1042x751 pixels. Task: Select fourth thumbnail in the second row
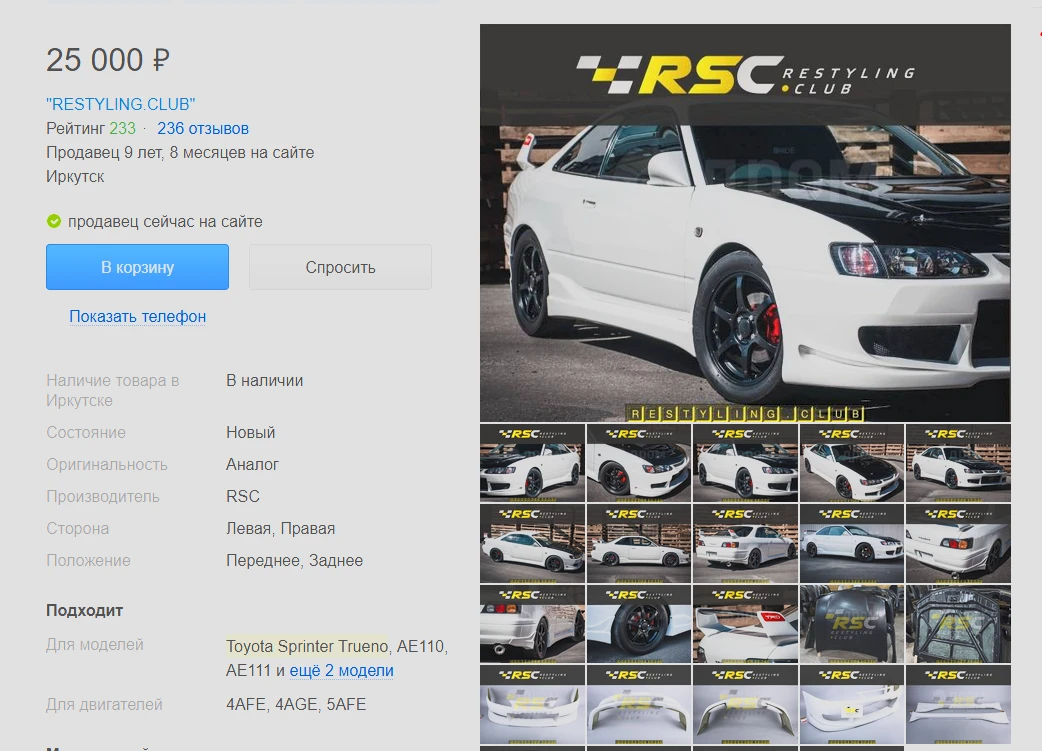pyautogui.click(x=852, y=544)
